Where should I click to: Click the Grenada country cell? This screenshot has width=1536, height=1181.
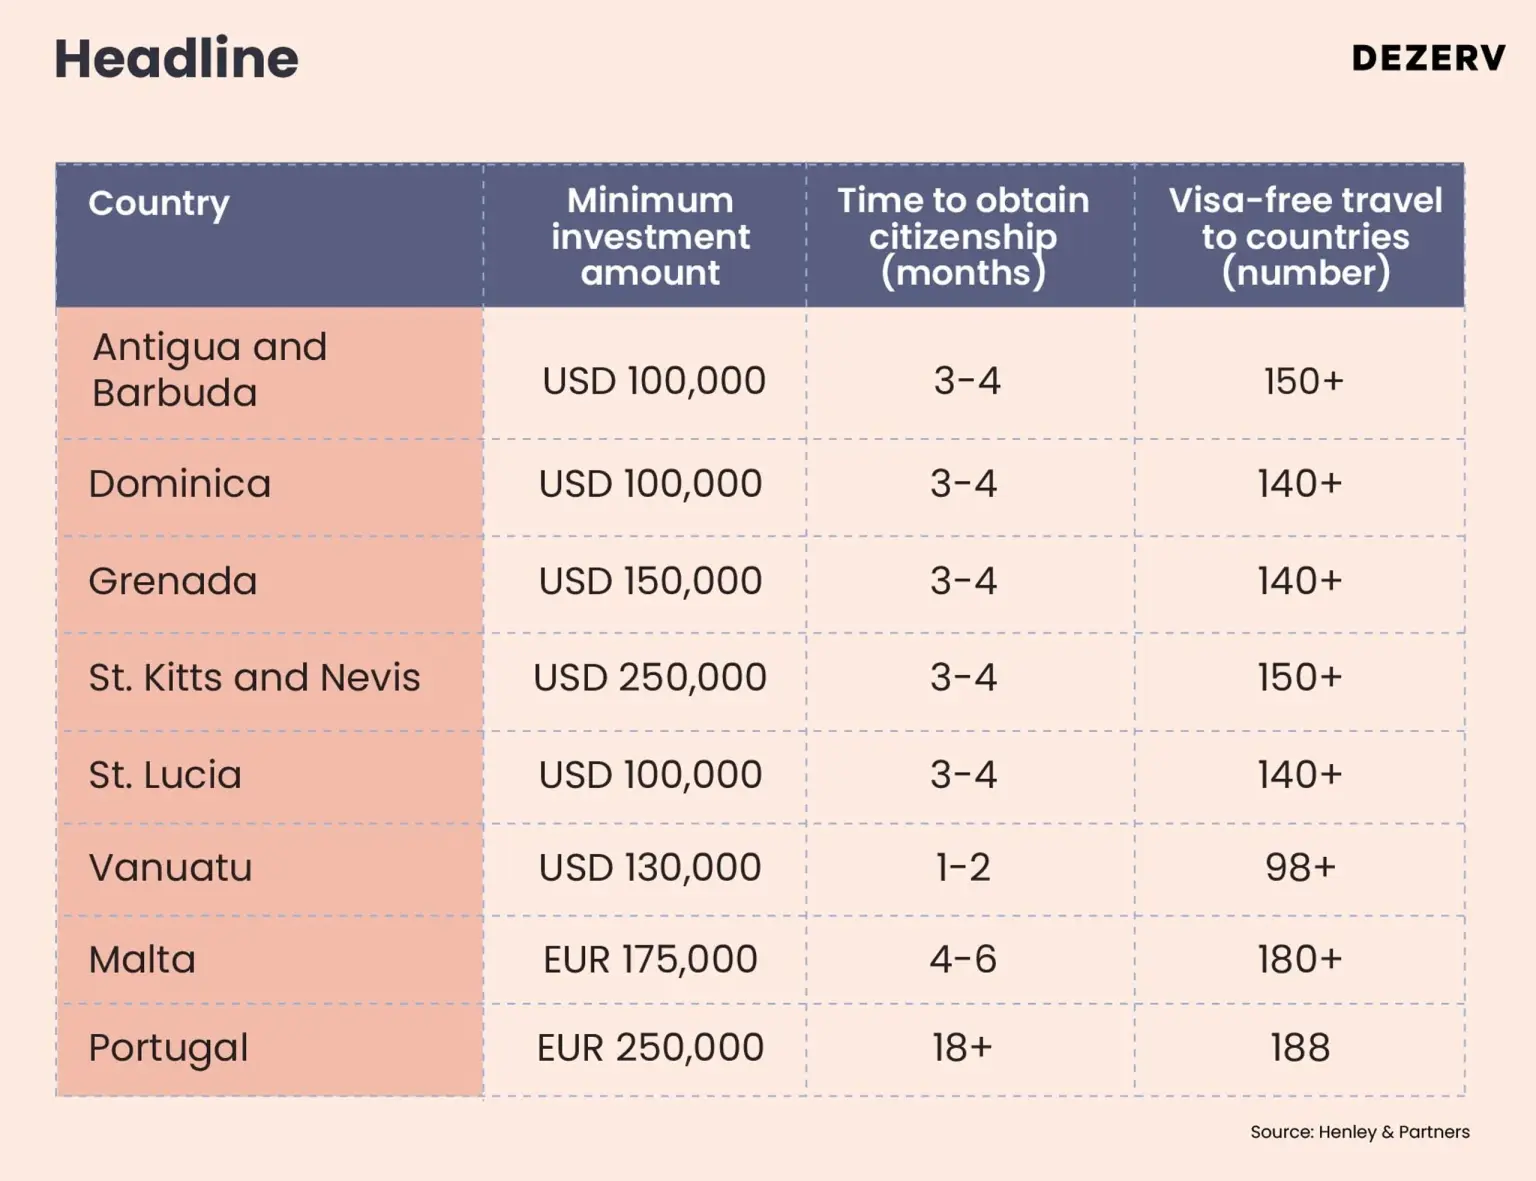(173, 581)
